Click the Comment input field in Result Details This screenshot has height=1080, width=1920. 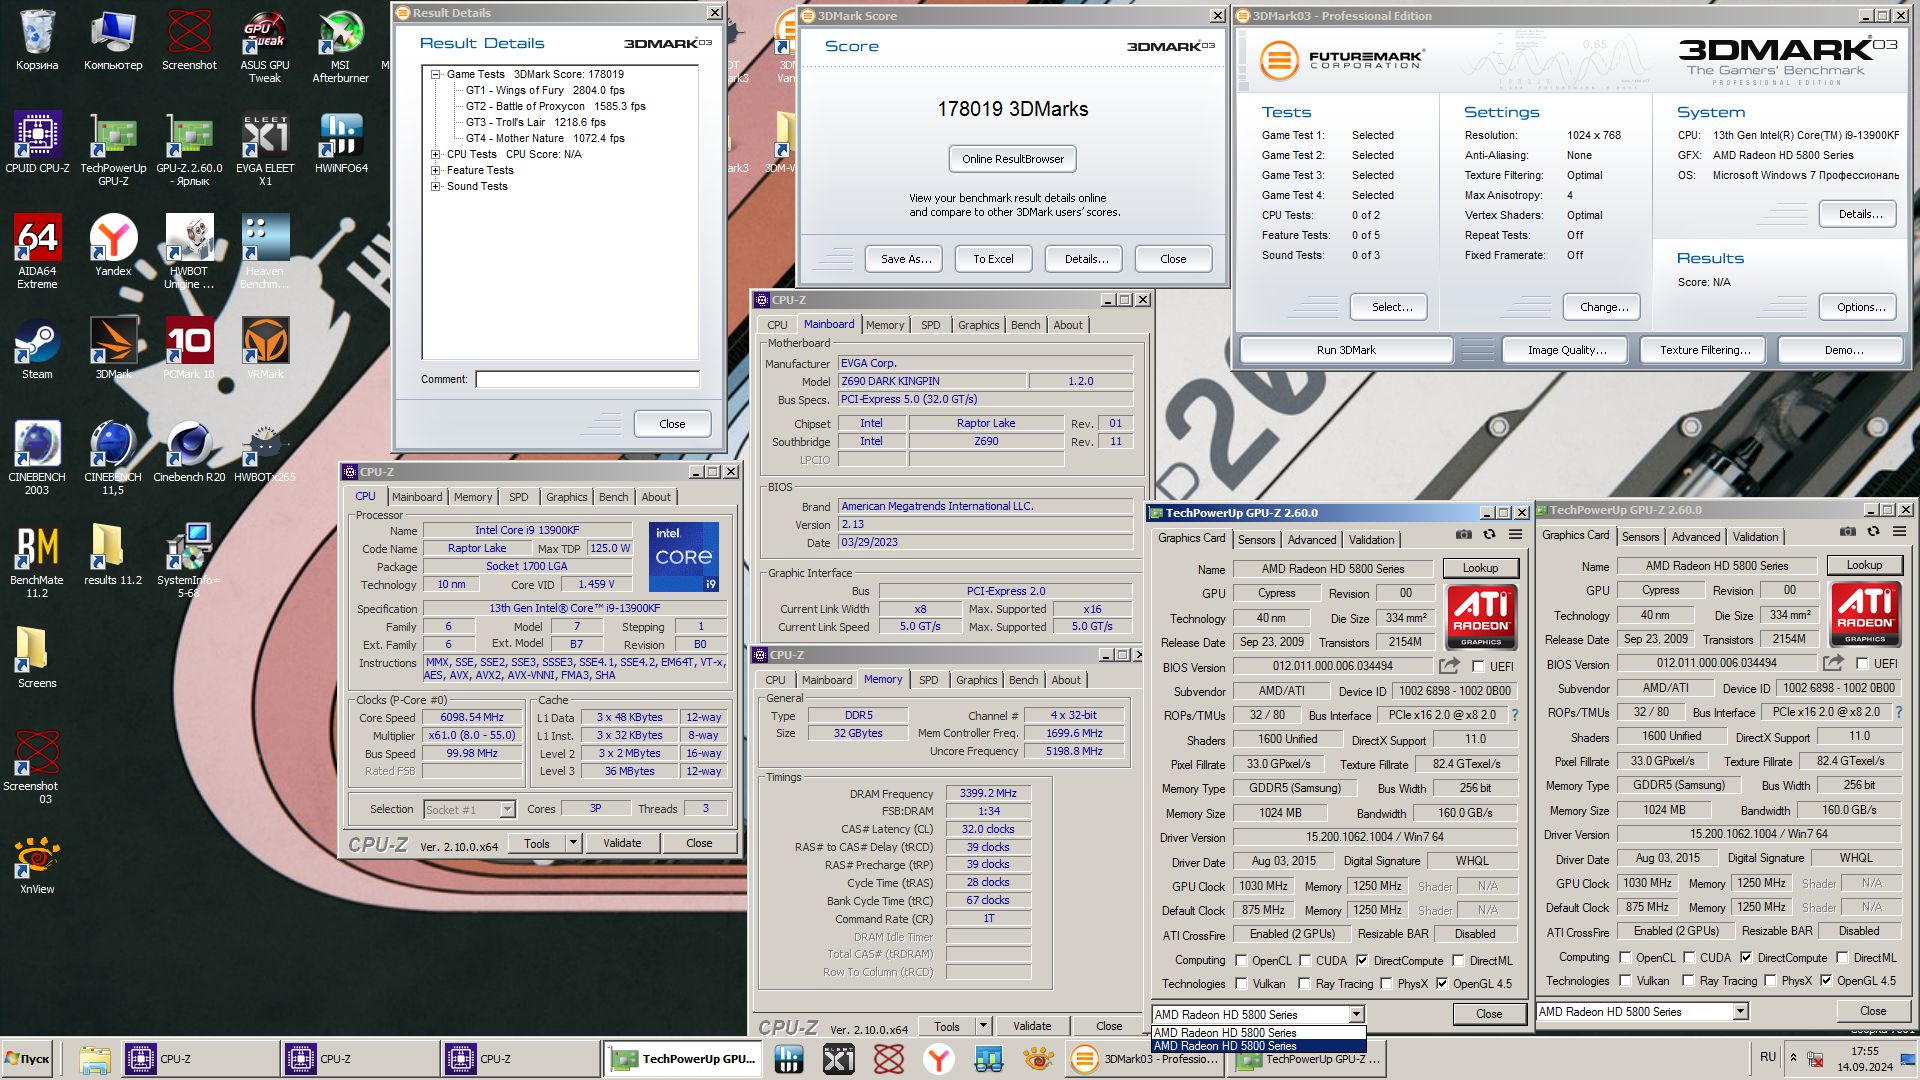pyautogui.click(x=587, y=380)
